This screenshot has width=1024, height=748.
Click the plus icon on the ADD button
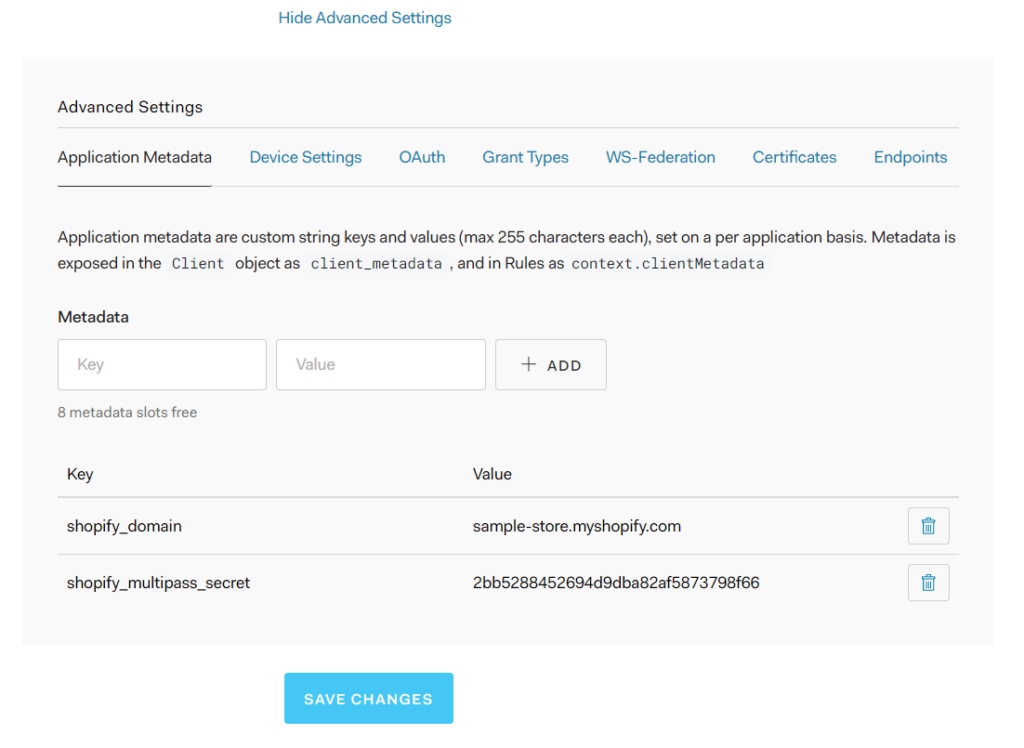(x=528, y=364)
